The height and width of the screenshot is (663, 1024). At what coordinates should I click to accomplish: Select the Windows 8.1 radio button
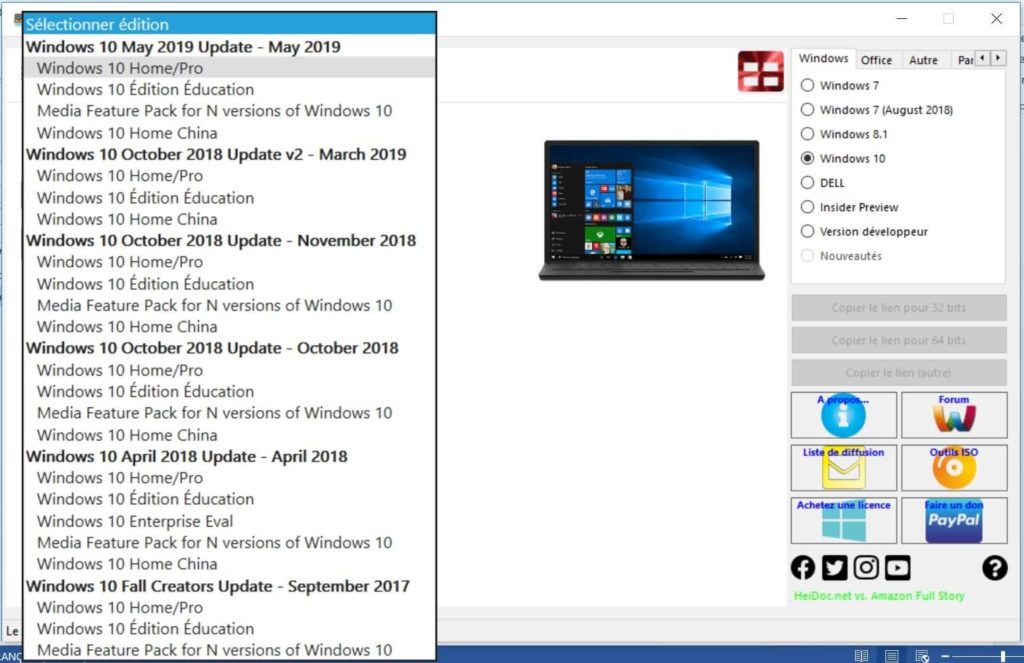pyautogui.click(x=808, y=134)
